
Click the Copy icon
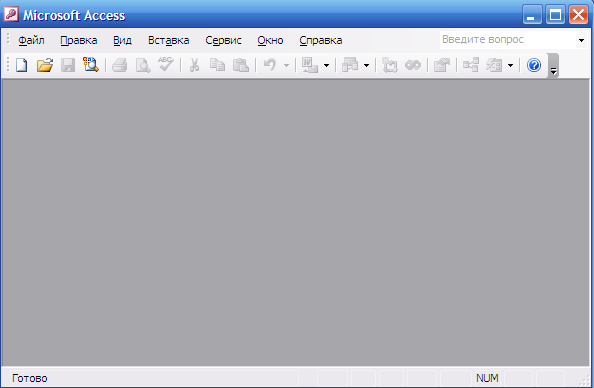[217, 65]
